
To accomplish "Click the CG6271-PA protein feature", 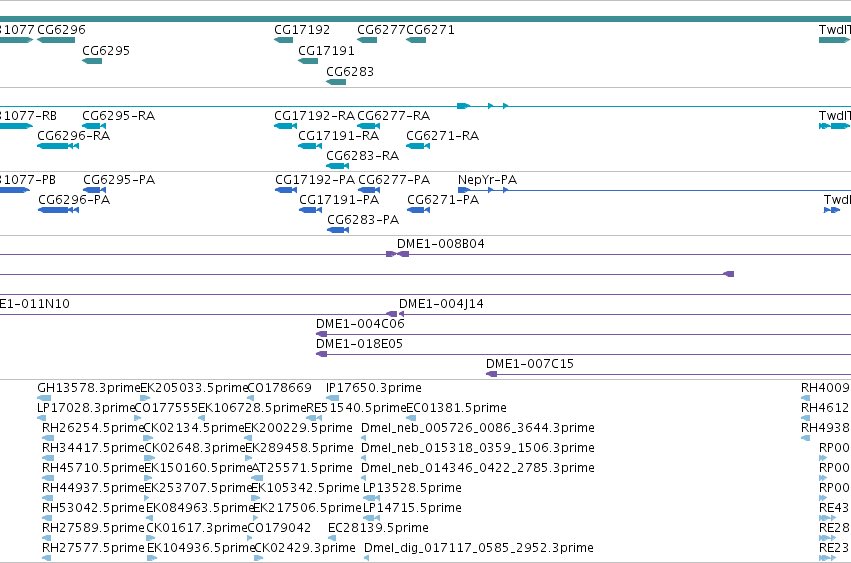I will (x=418, y=210).
